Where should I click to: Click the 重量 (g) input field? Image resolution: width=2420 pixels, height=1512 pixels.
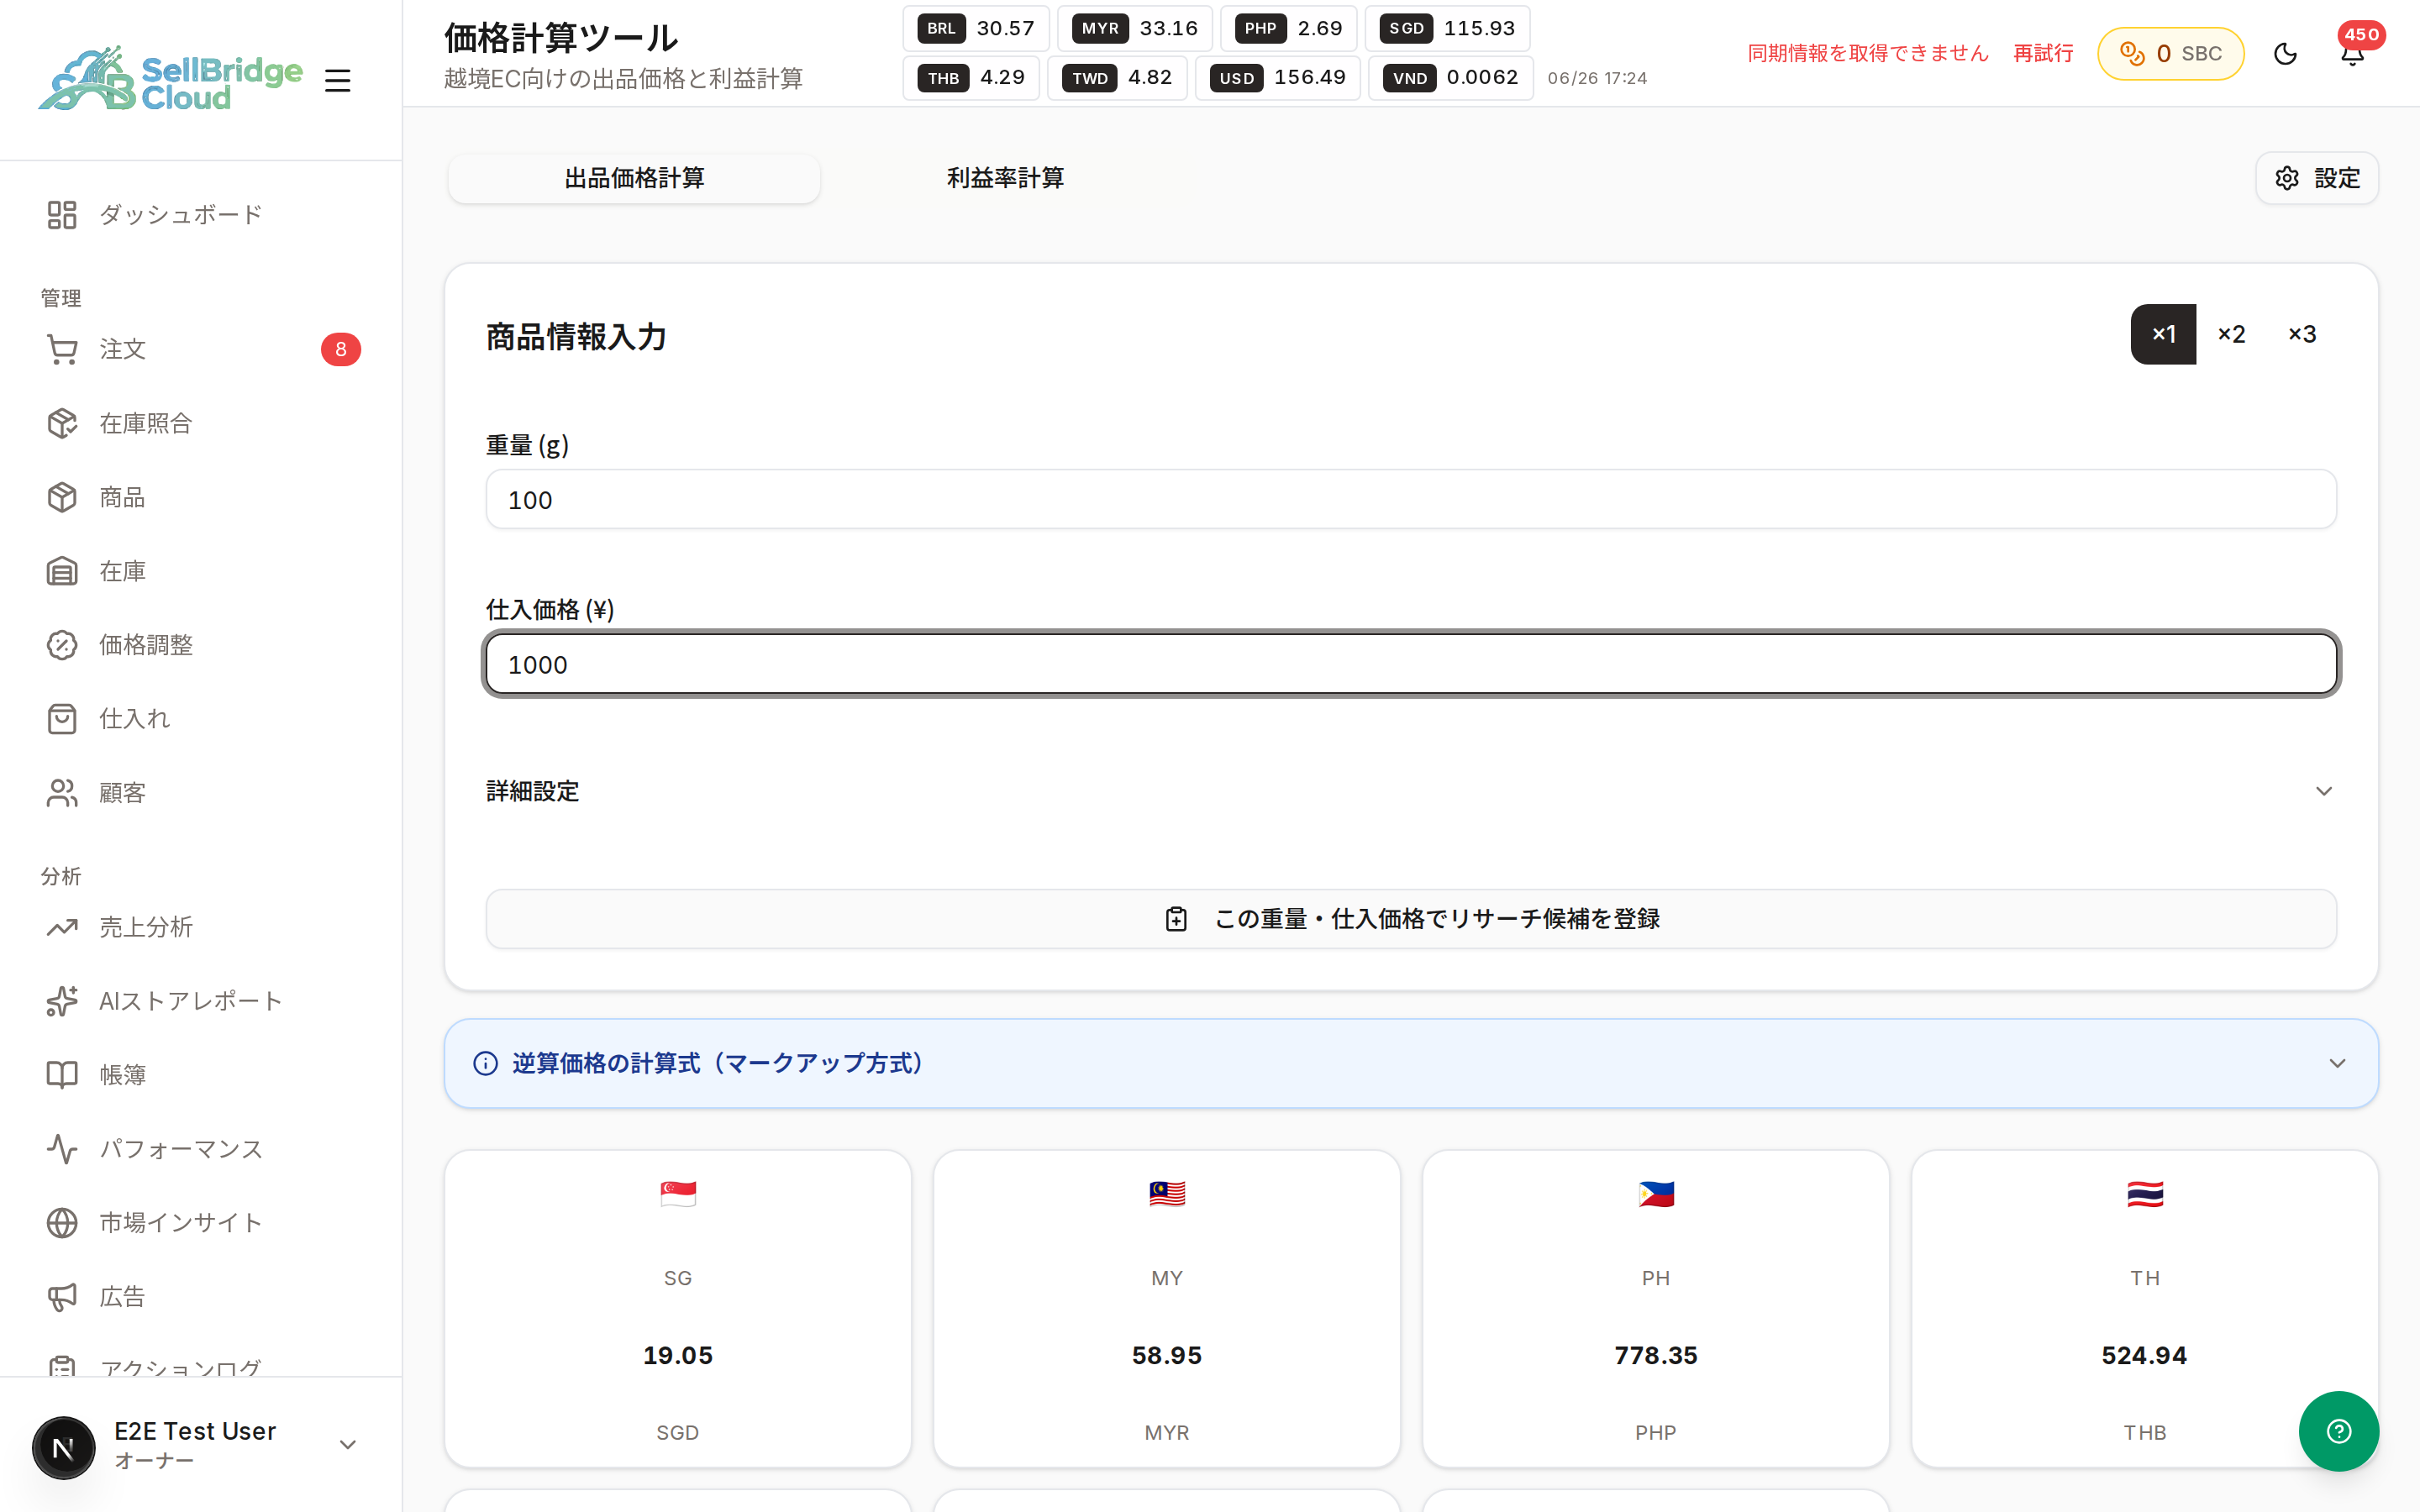(1411, 500)
